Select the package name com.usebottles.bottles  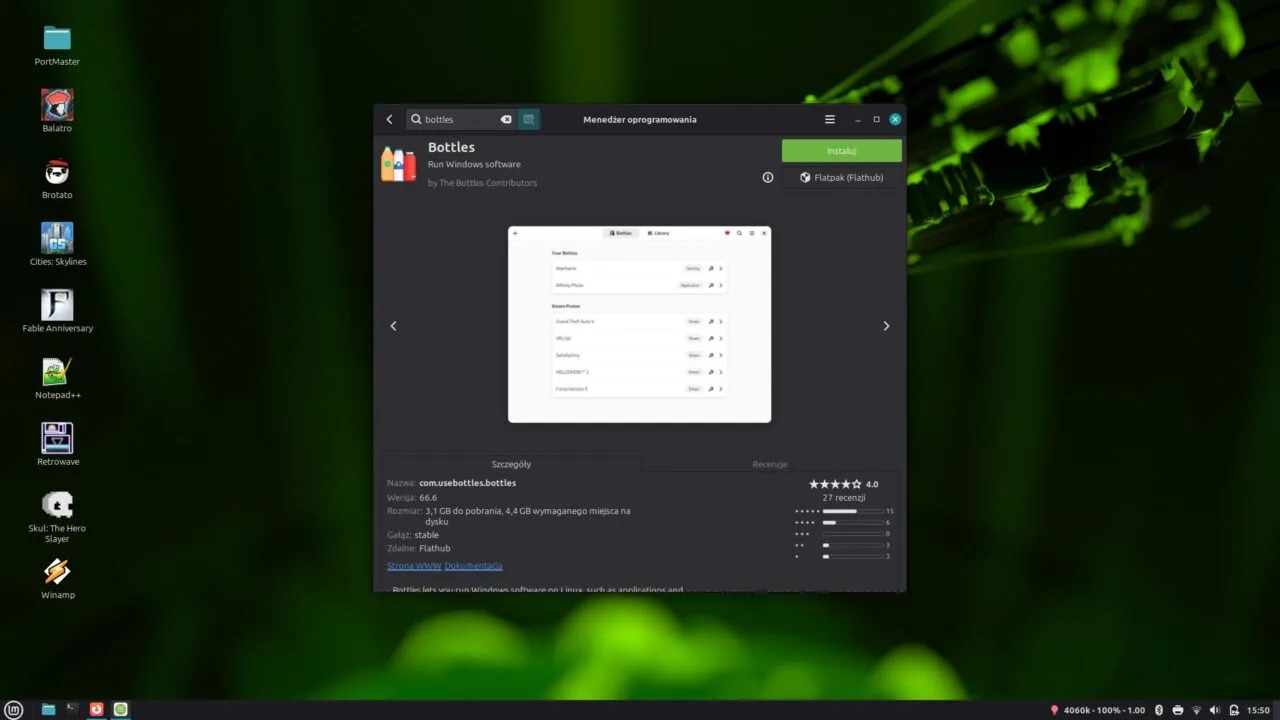pyautogui.click(x=468, y=483)
